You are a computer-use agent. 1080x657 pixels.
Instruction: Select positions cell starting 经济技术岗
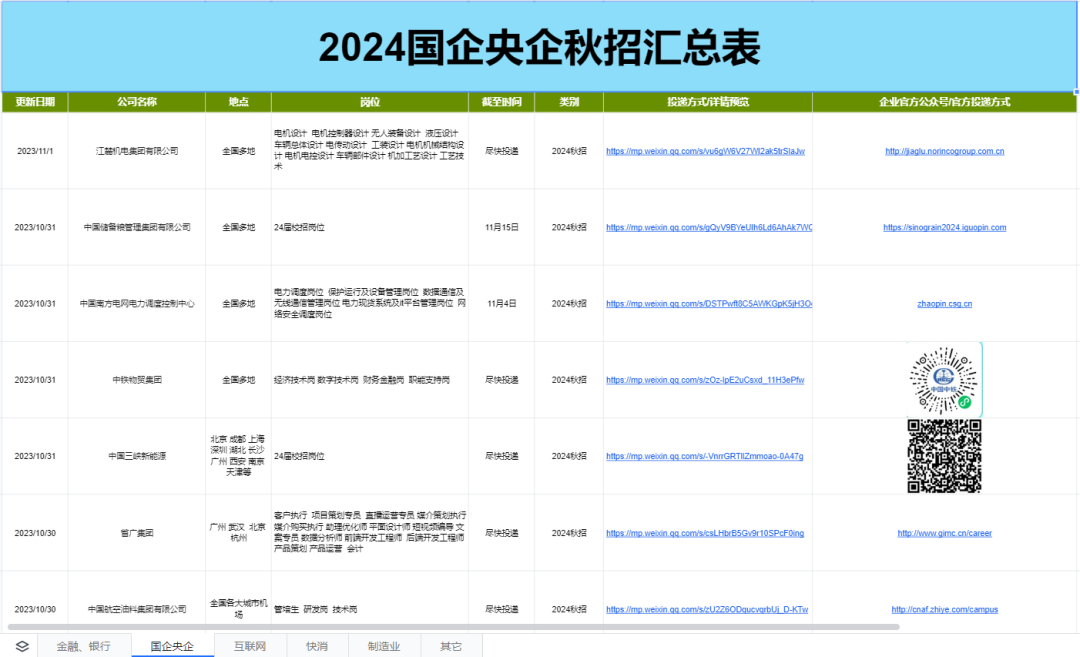click(370, 380)
